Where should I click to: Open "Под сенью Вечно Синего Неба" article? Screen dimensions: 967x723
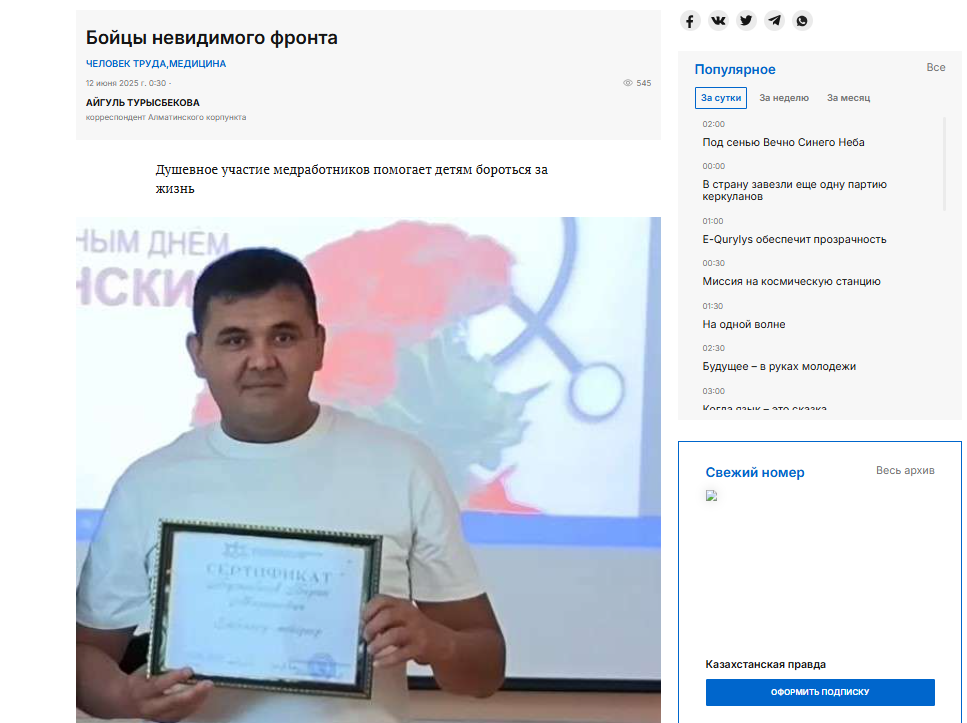(x=783, y=143)
